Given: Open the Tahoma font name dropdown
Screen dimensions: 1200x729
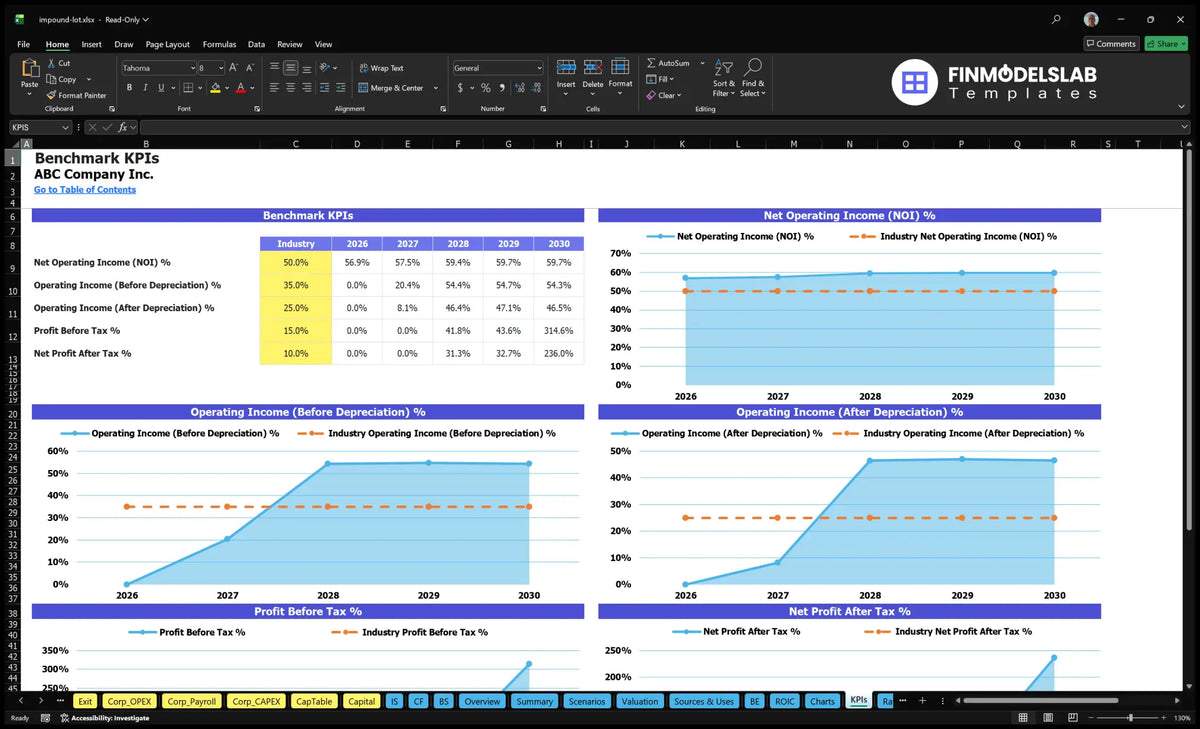Looking at the screenshot, I should tap(191, 68).
